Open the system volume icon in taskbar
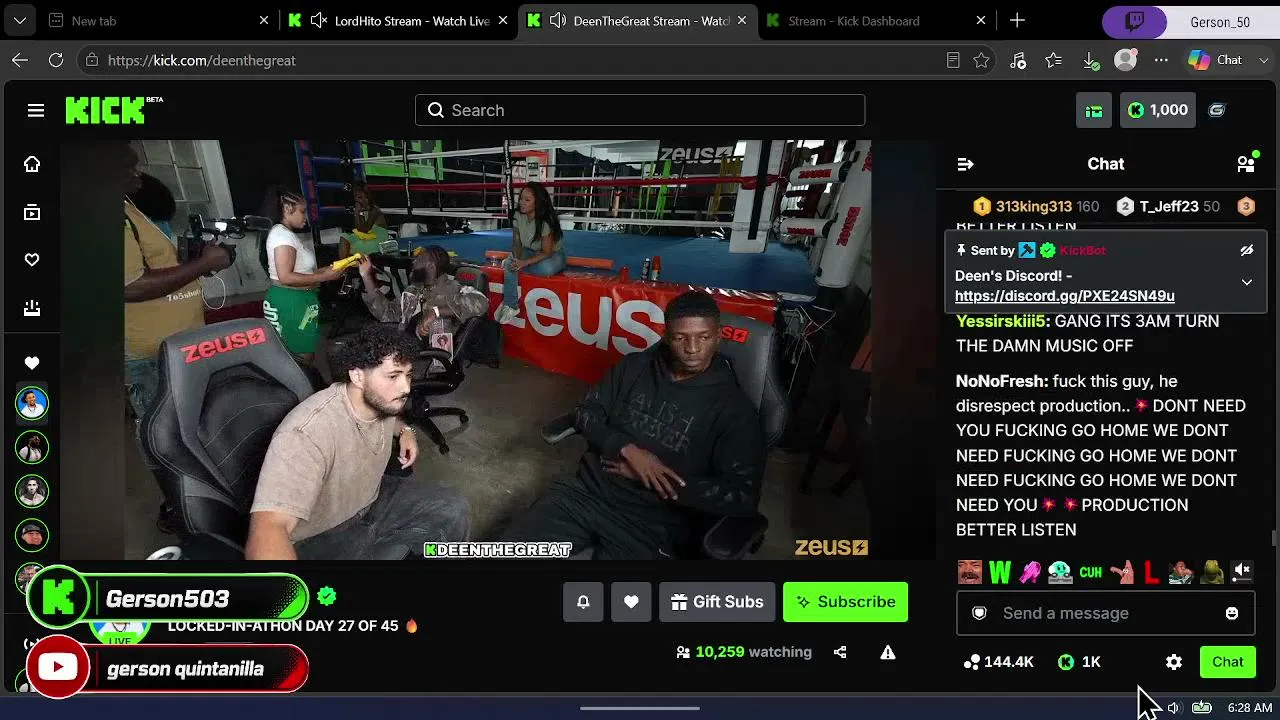 coord(1174,708)
